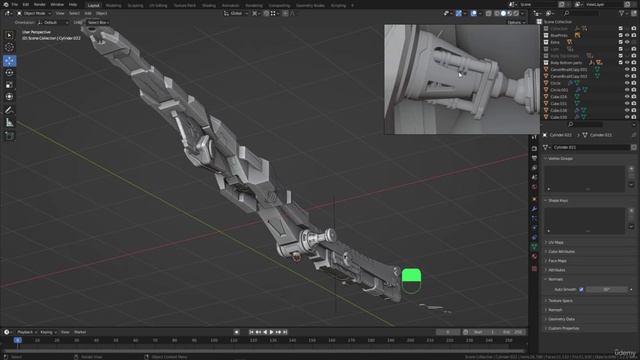Collapse the Shape Keys panel
640x360 pixels.
[x=558, y=200]
